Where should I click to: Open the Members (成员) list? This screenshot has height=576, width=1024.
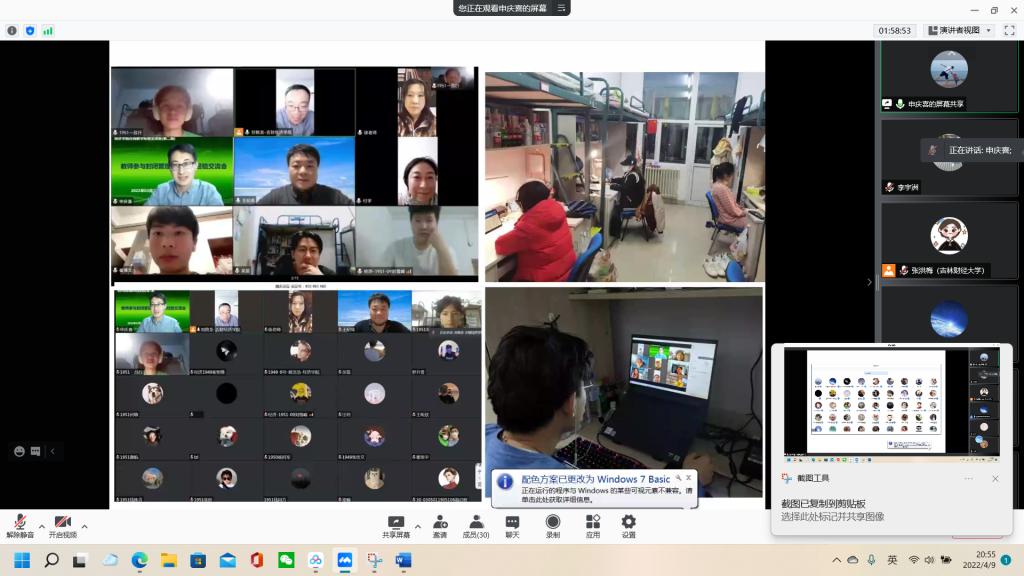click(x=476, y=526)
